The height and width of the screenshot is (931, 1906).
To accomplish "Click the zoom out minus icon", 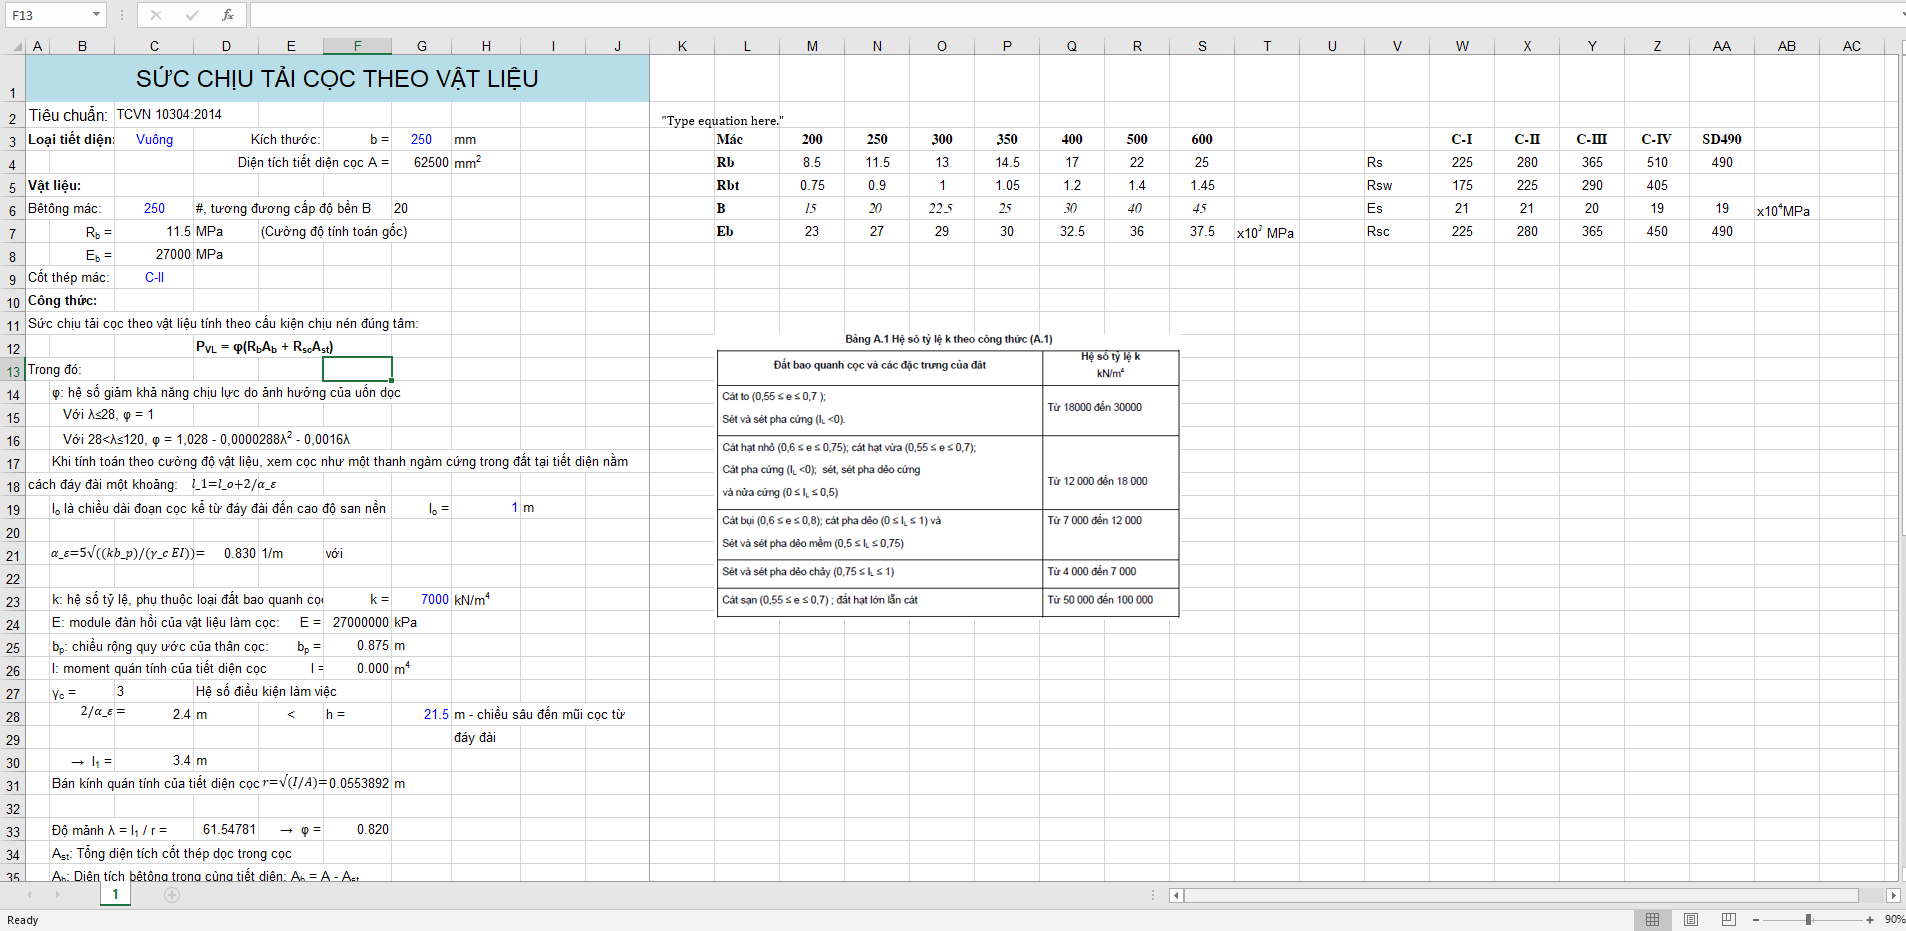I will click(x=1756, y=920).
